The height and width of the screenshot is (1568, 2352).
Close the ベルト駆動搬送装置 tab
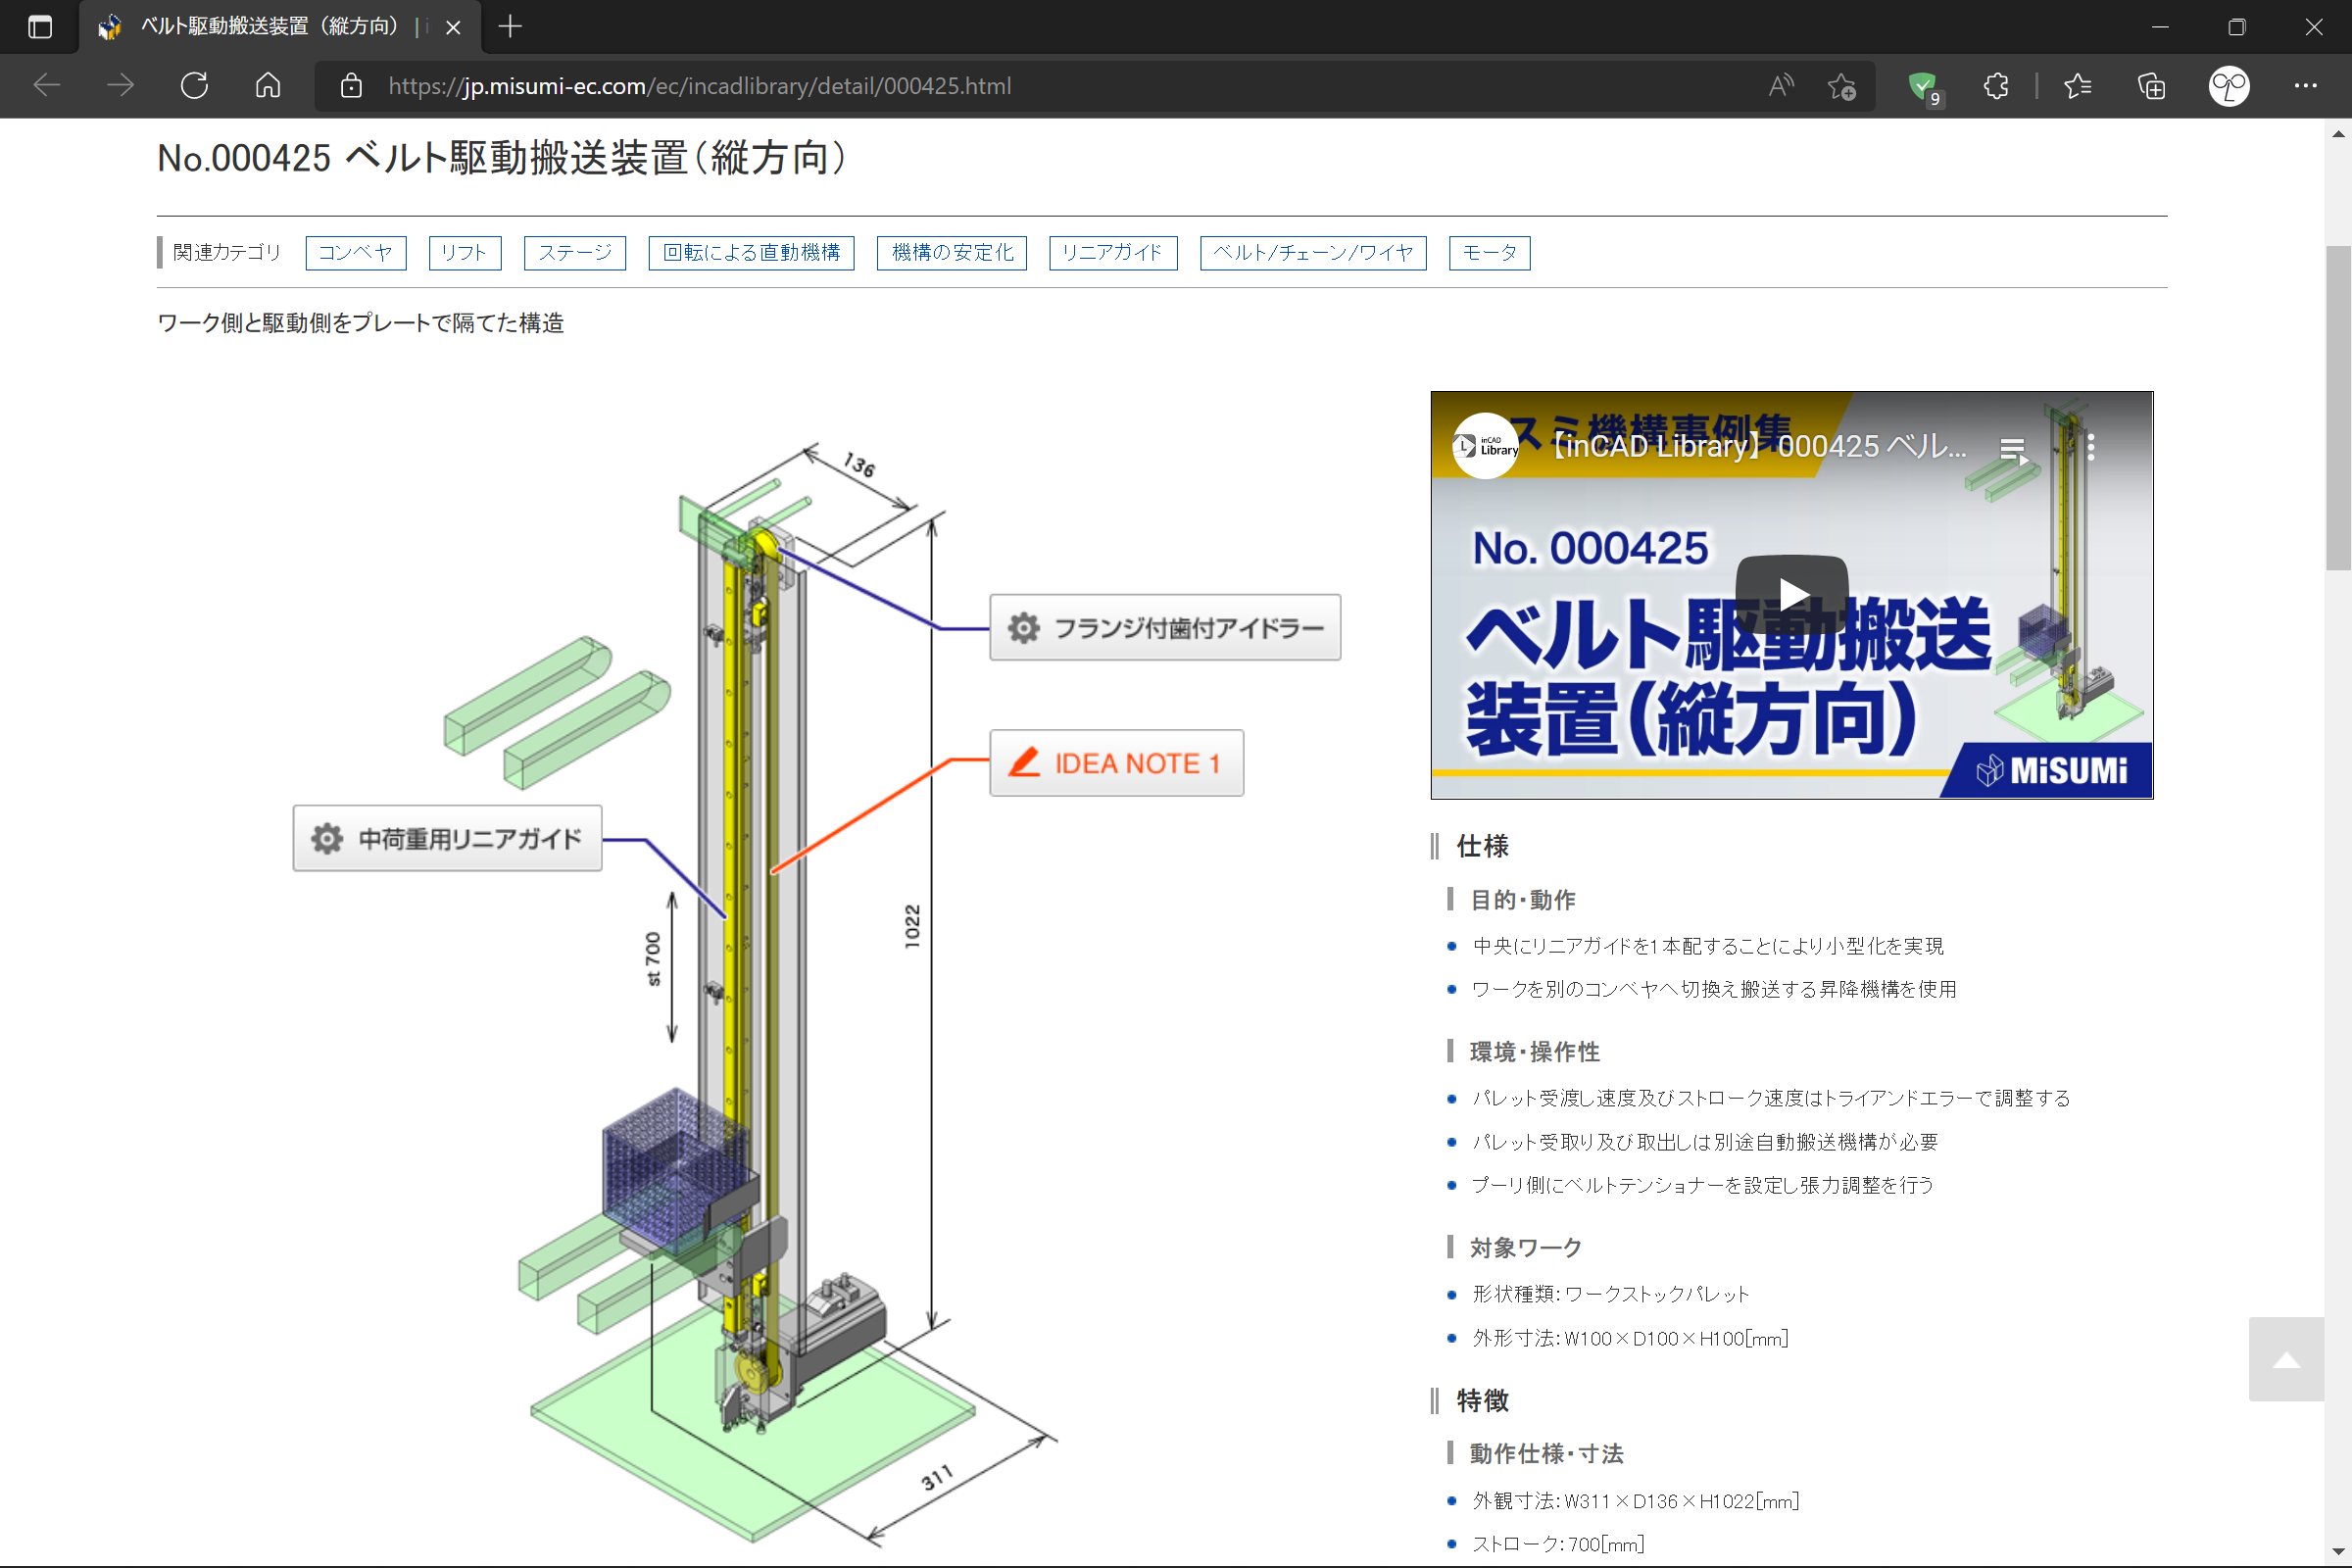453,27
